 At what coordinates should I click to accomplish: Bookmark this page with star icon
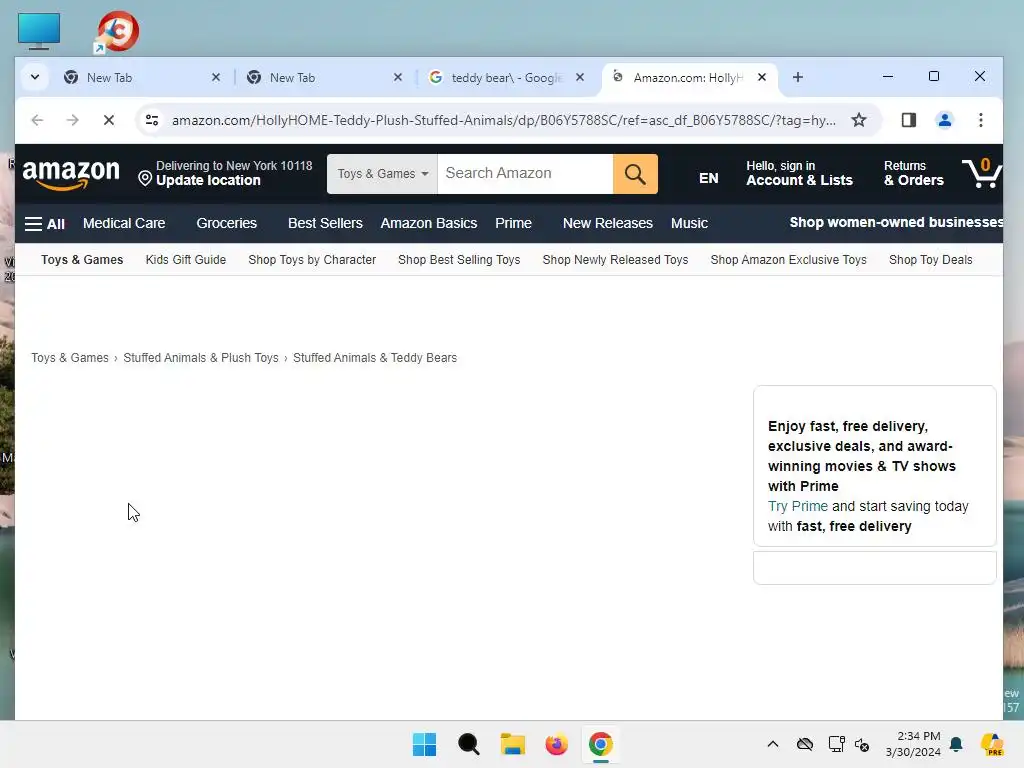coord(859,120)
